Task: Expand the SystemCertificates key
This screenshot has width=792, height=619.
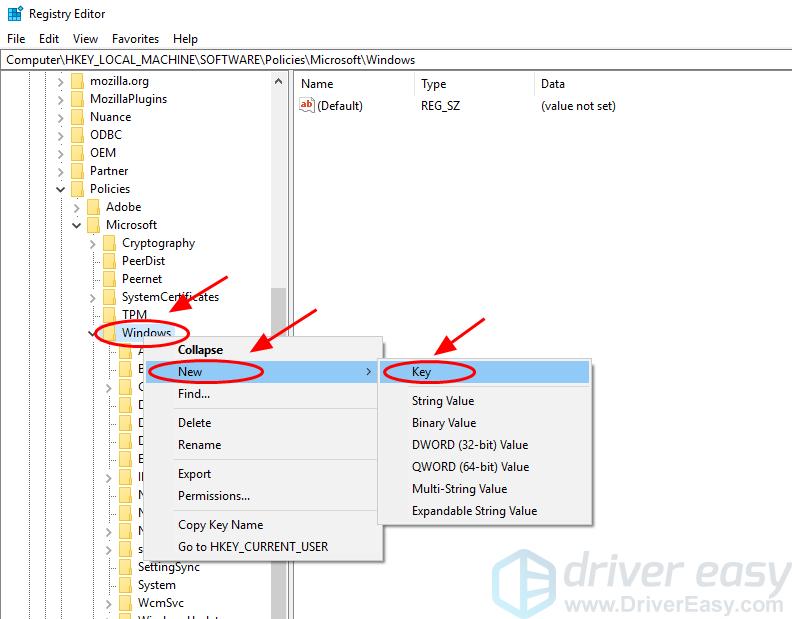Action: tap(93, 298)
